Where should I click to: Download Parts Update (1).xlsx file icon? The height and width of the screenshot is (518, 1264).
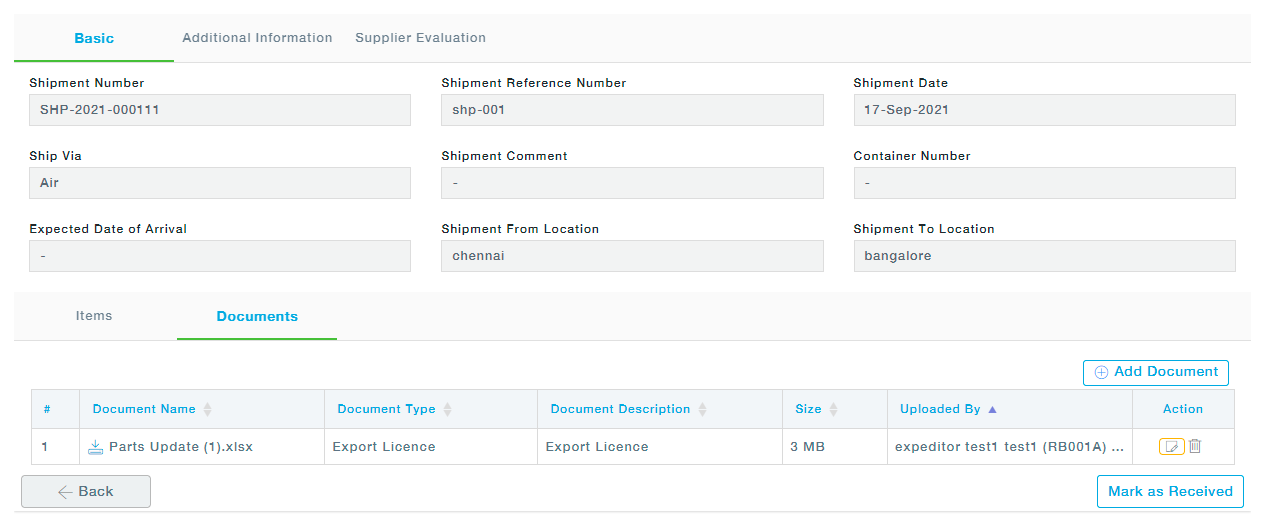pos(96,447)
